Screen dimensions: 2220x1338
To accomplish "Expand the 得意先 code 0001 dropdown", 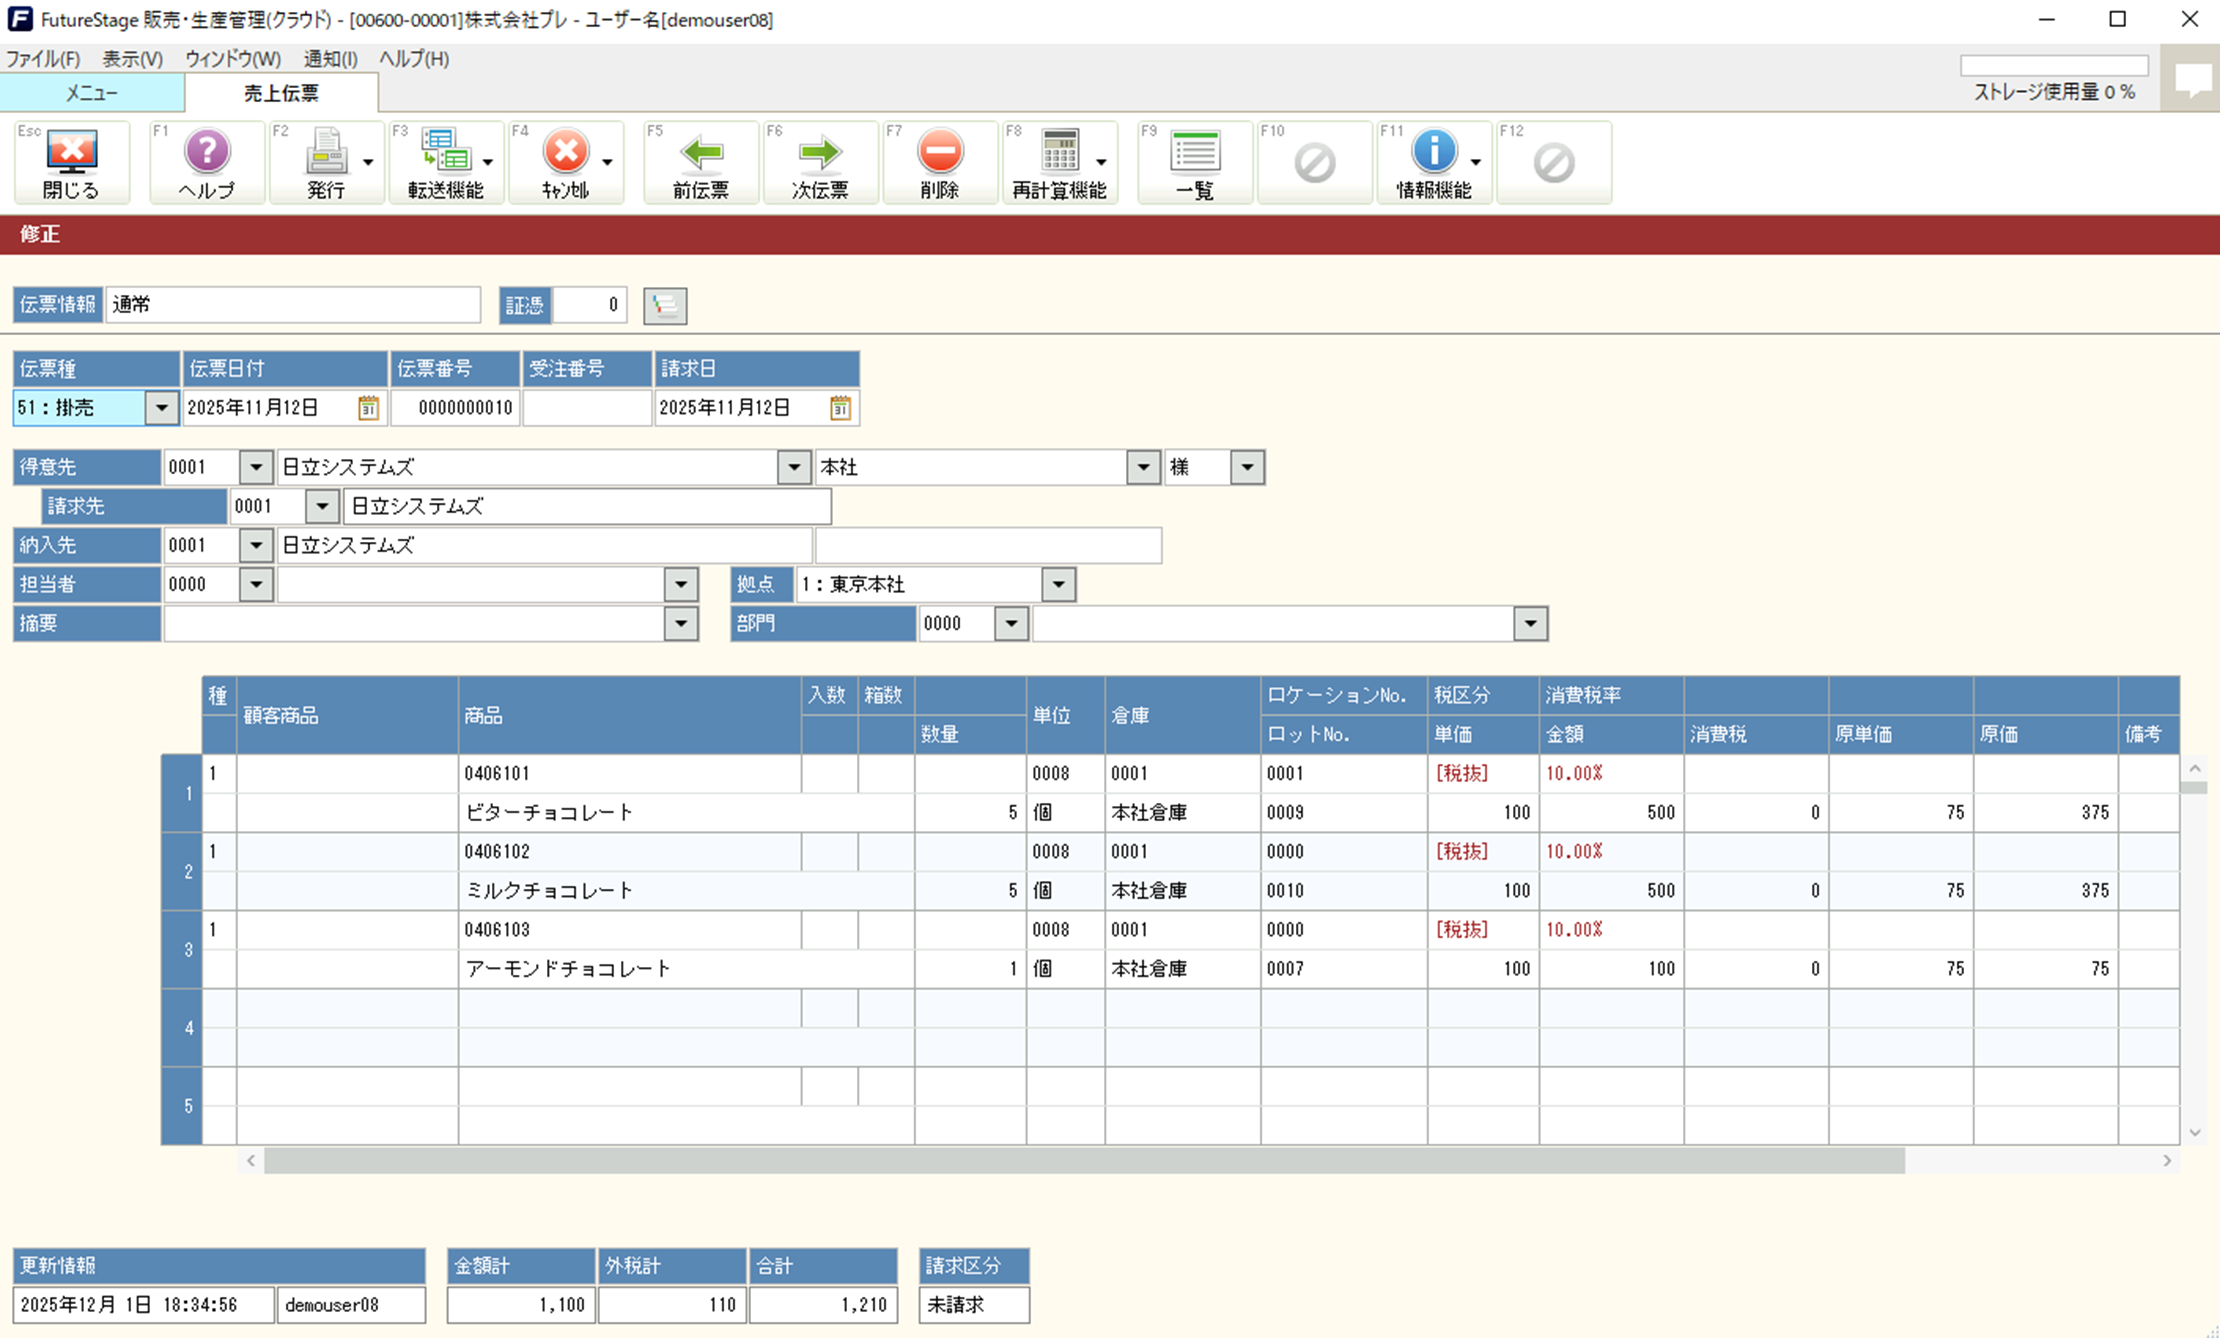I will (256, 466).
